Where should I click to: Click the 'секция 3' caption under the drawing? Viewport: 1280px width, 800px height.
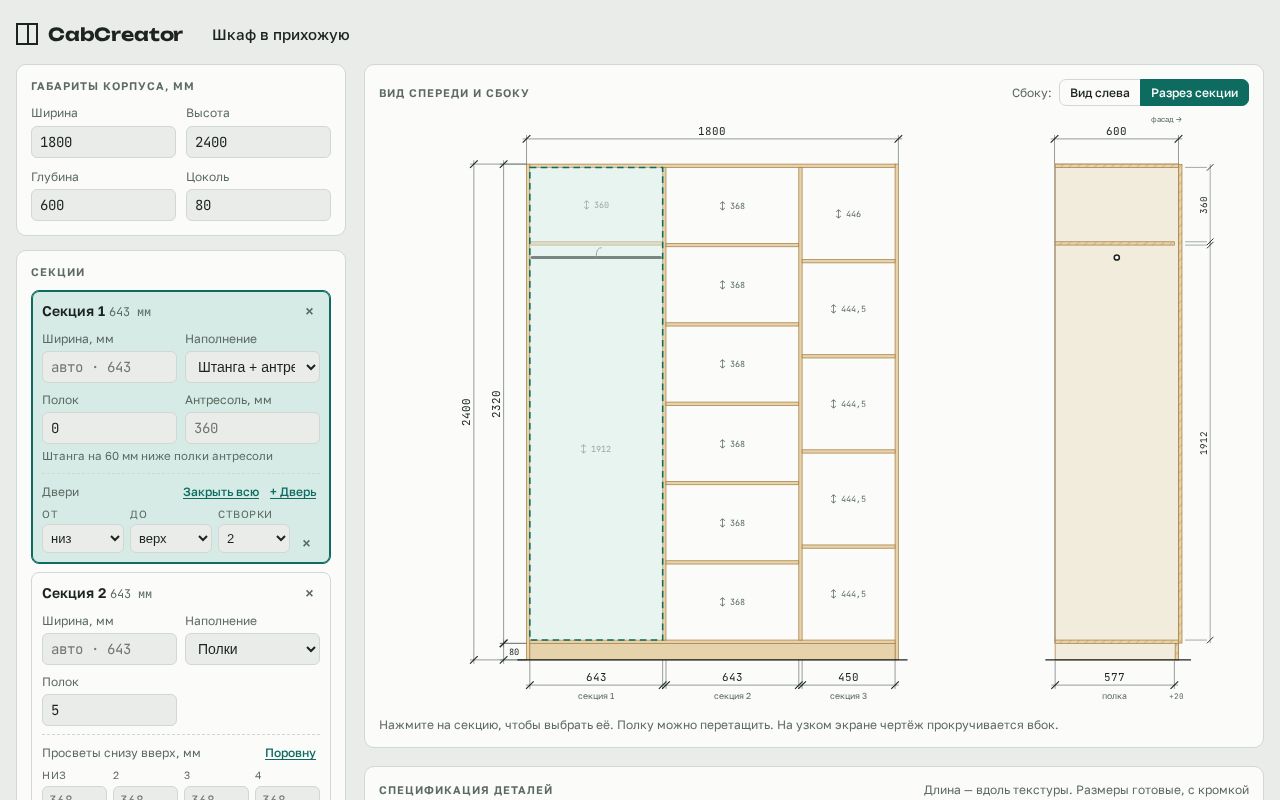point(848,696)
